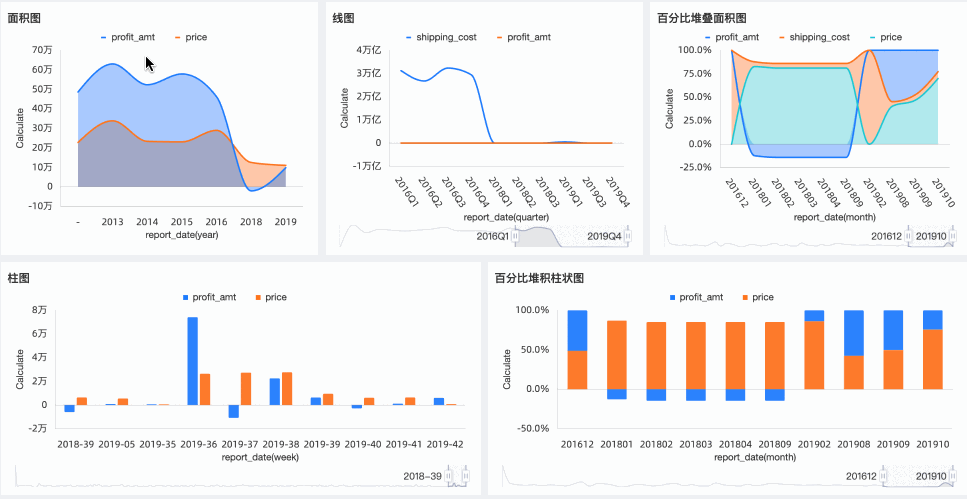Click tall blue profit_amt bar for 2019-36
Image resolution: width=967 pixels, height=499 pixels.
(x=192, y=361)
